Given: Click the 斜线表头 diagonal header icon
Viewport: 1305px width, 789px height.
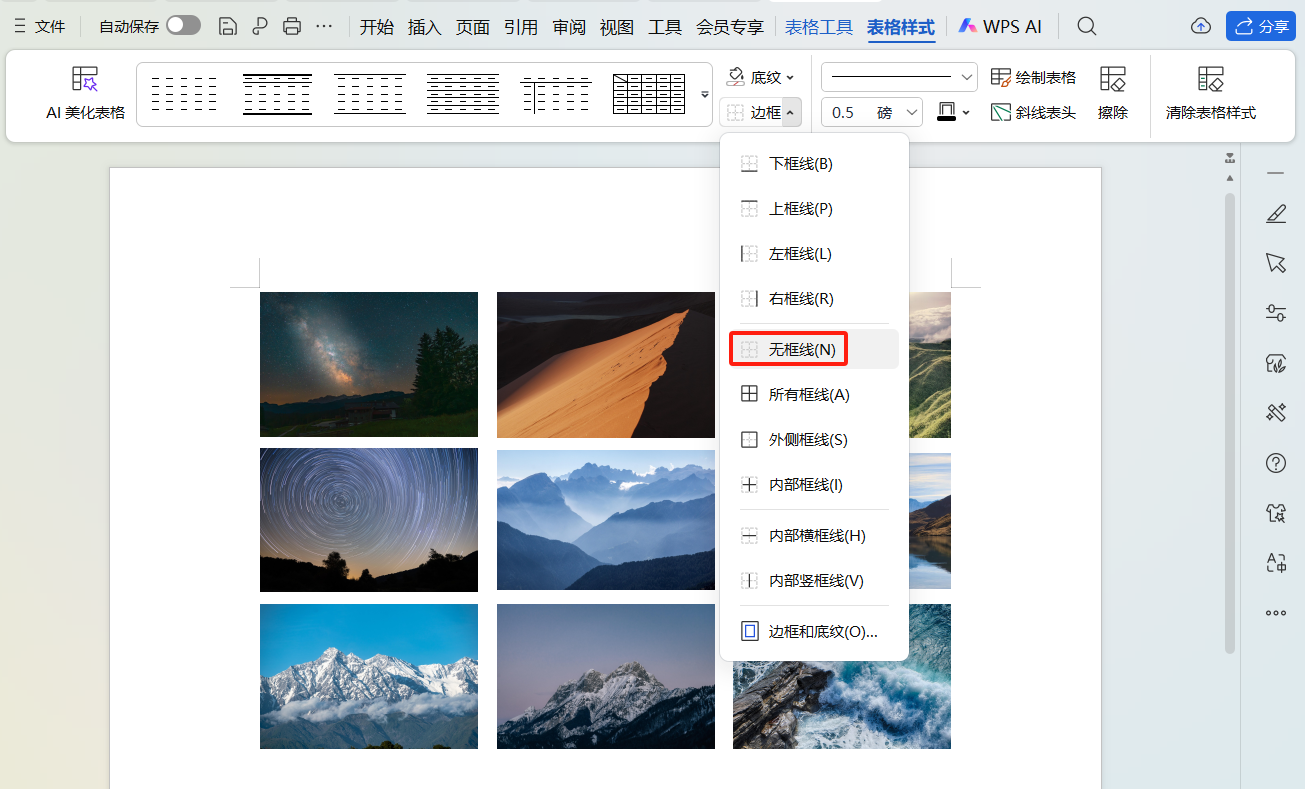Looking at the screenshot, I should point(1032,112).
